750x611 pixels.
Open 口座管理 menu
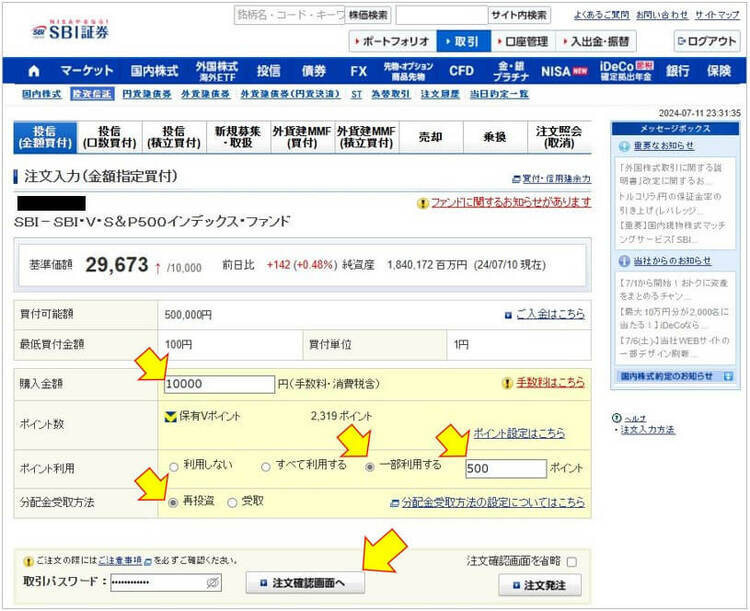tap(524, 42)
